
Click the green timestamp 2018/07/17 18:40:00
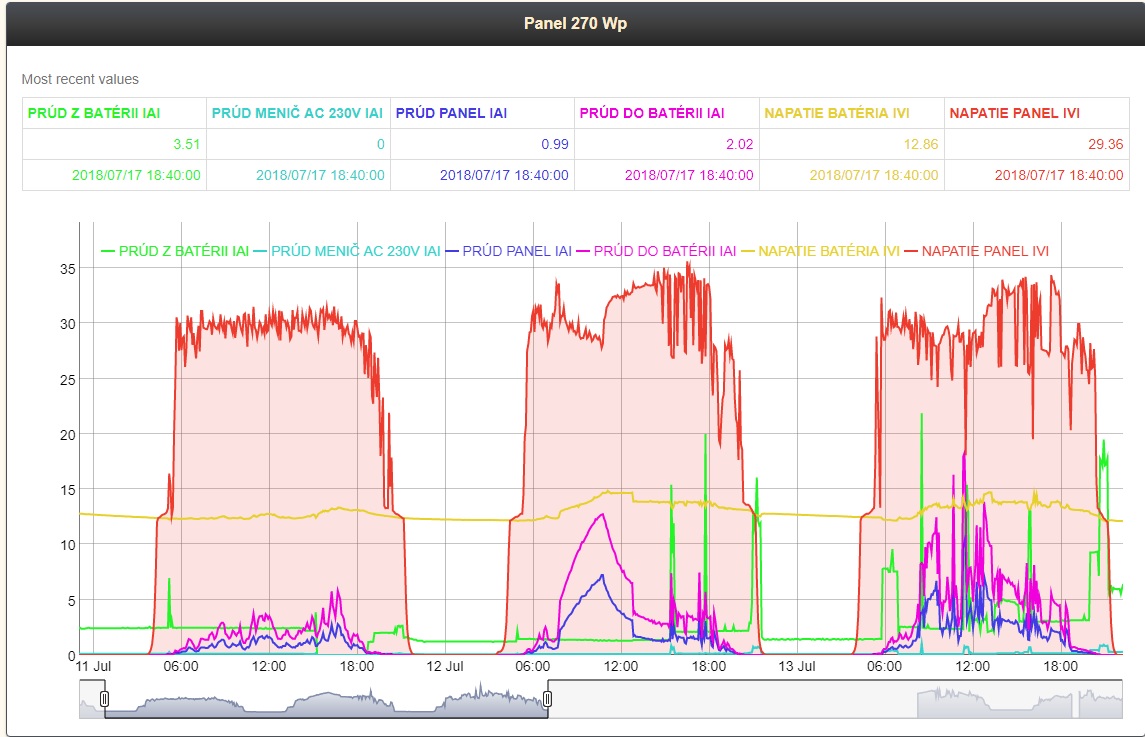pyautogui.click(x=136, y=175)
